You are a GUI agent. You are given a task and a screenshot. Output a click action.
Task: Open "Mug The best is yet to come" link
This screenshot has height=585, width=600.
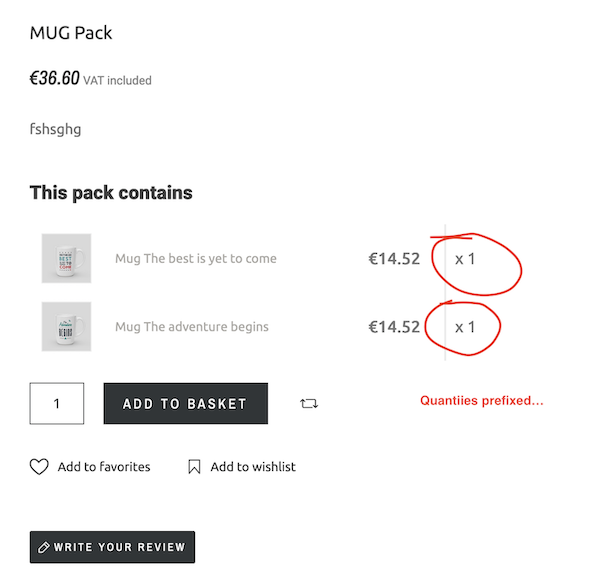(195, 258)
